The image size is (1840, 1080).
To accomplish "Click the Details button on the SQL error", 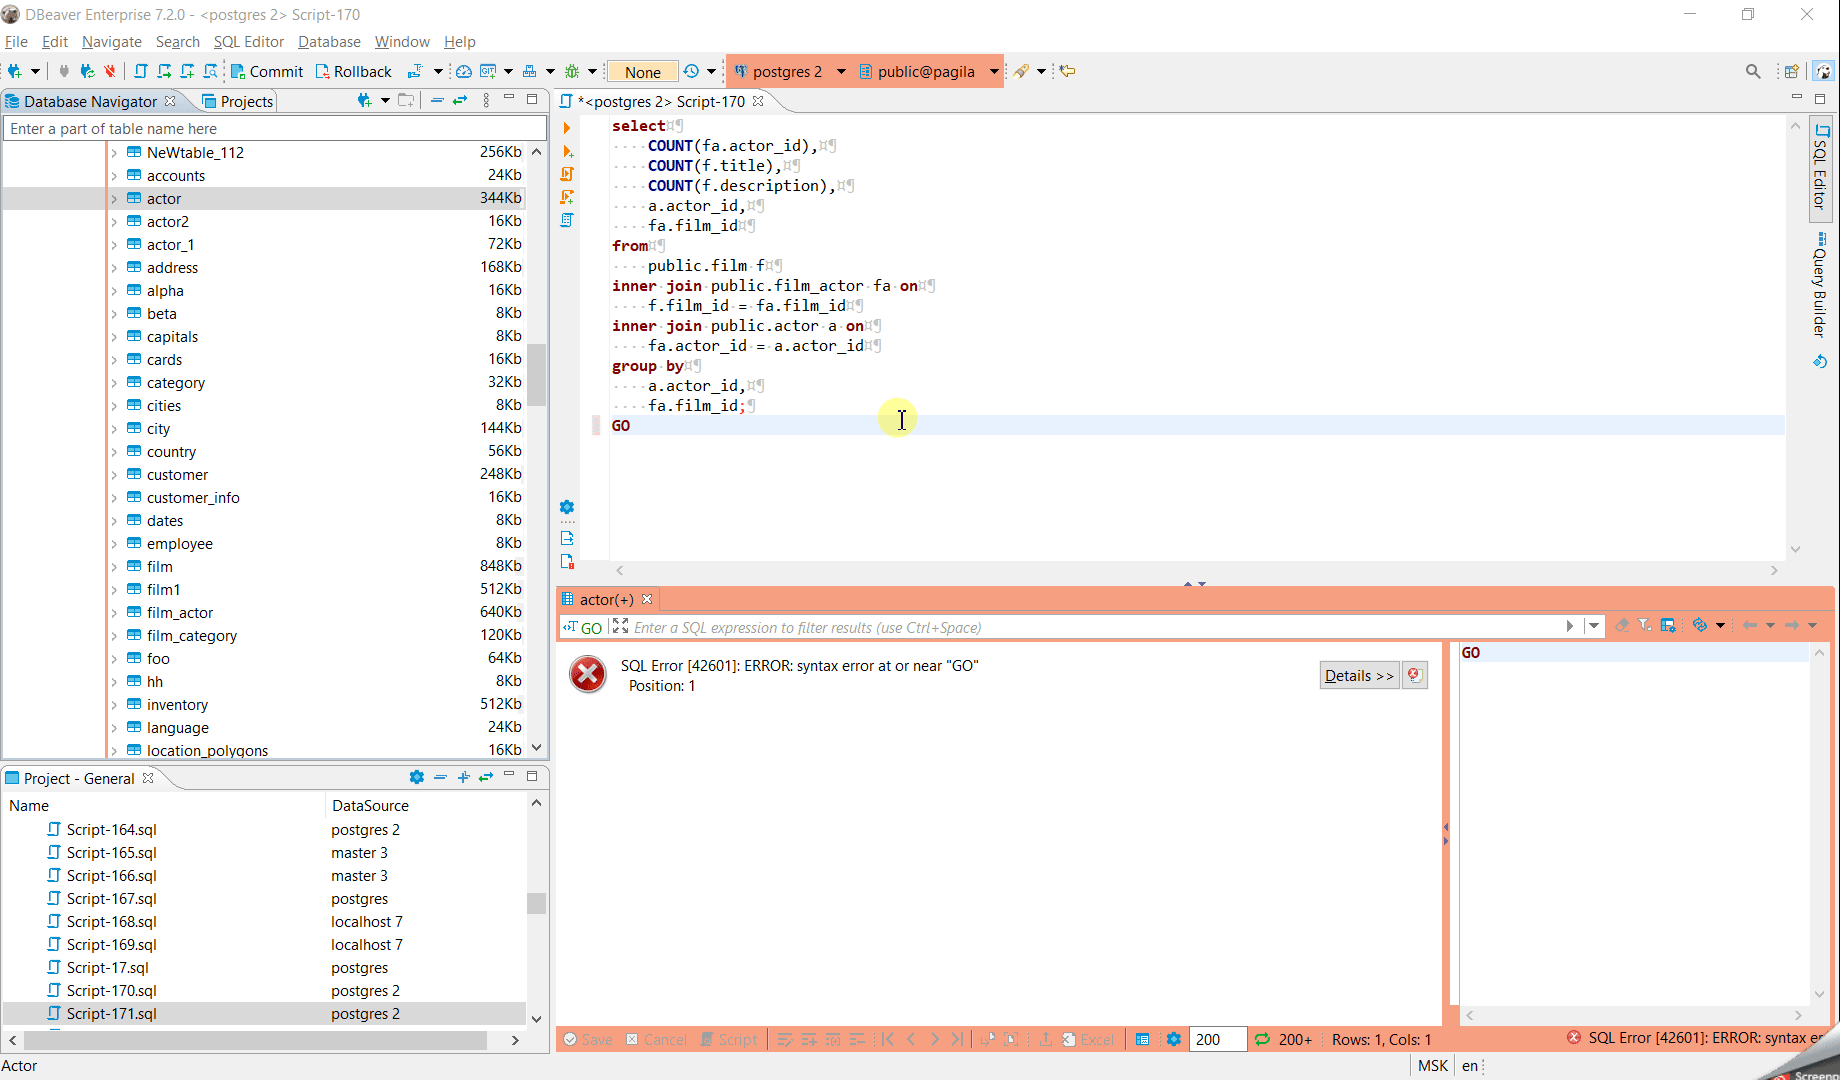I will pos(1358,675).
